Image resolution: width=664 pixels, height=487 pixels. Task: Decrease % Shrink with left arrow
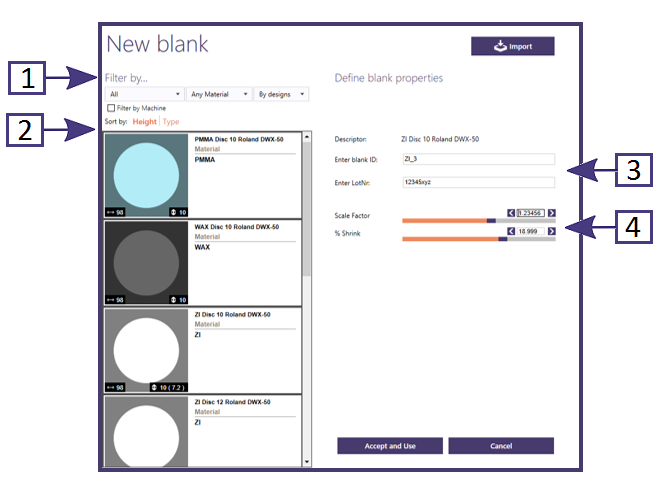click(511, 231)
